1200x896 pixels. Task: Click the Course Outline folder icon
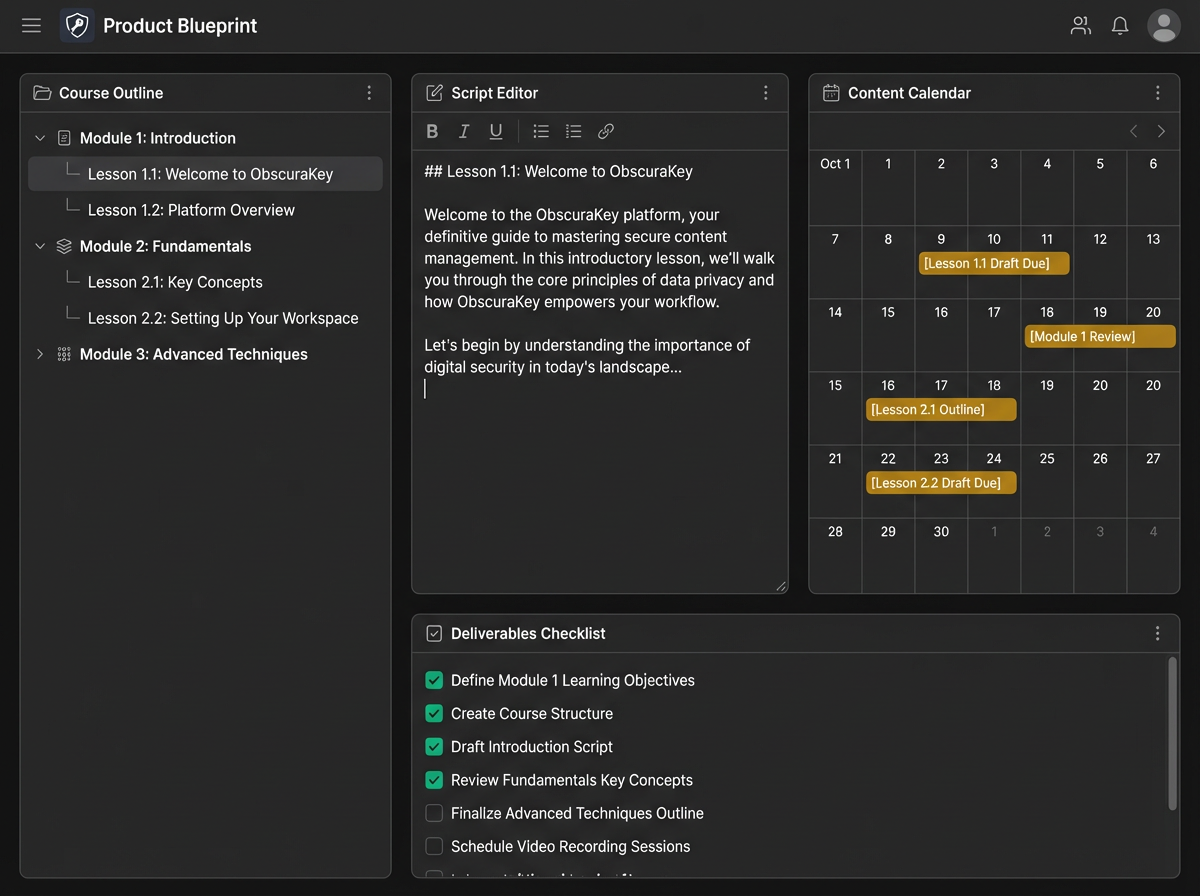pyautogui.click(x=41, y=92)
